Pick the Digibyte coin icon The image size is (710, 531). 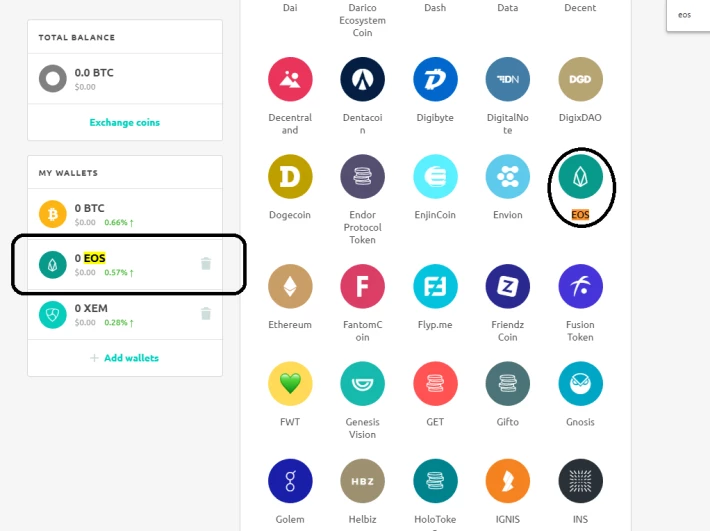point(435,79)
